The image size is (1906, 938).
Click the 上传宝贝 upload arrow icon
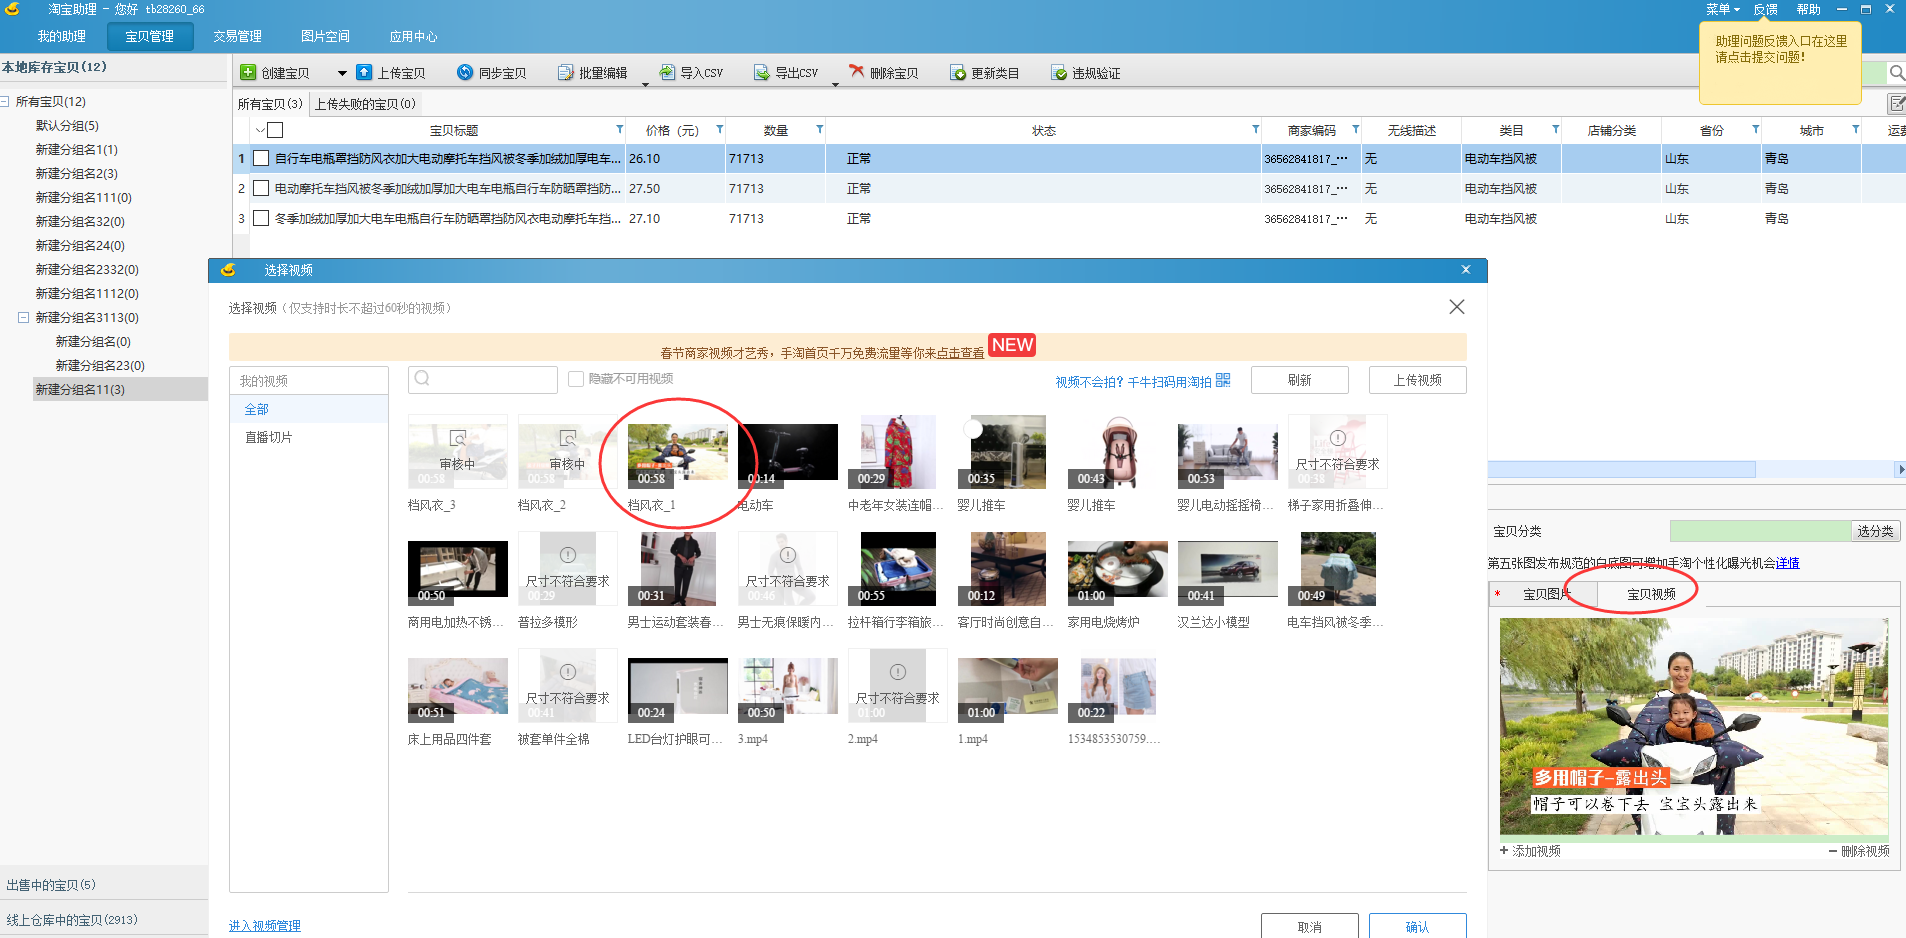point(364,73)
